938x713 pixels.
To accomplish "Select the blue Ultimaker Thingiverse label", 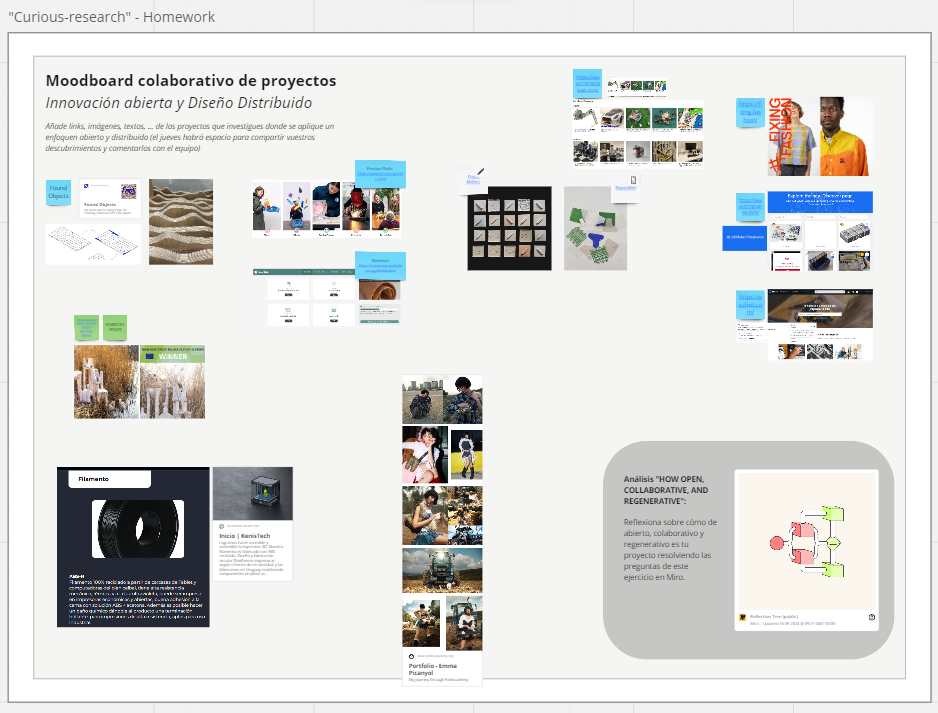I will 744,237.
